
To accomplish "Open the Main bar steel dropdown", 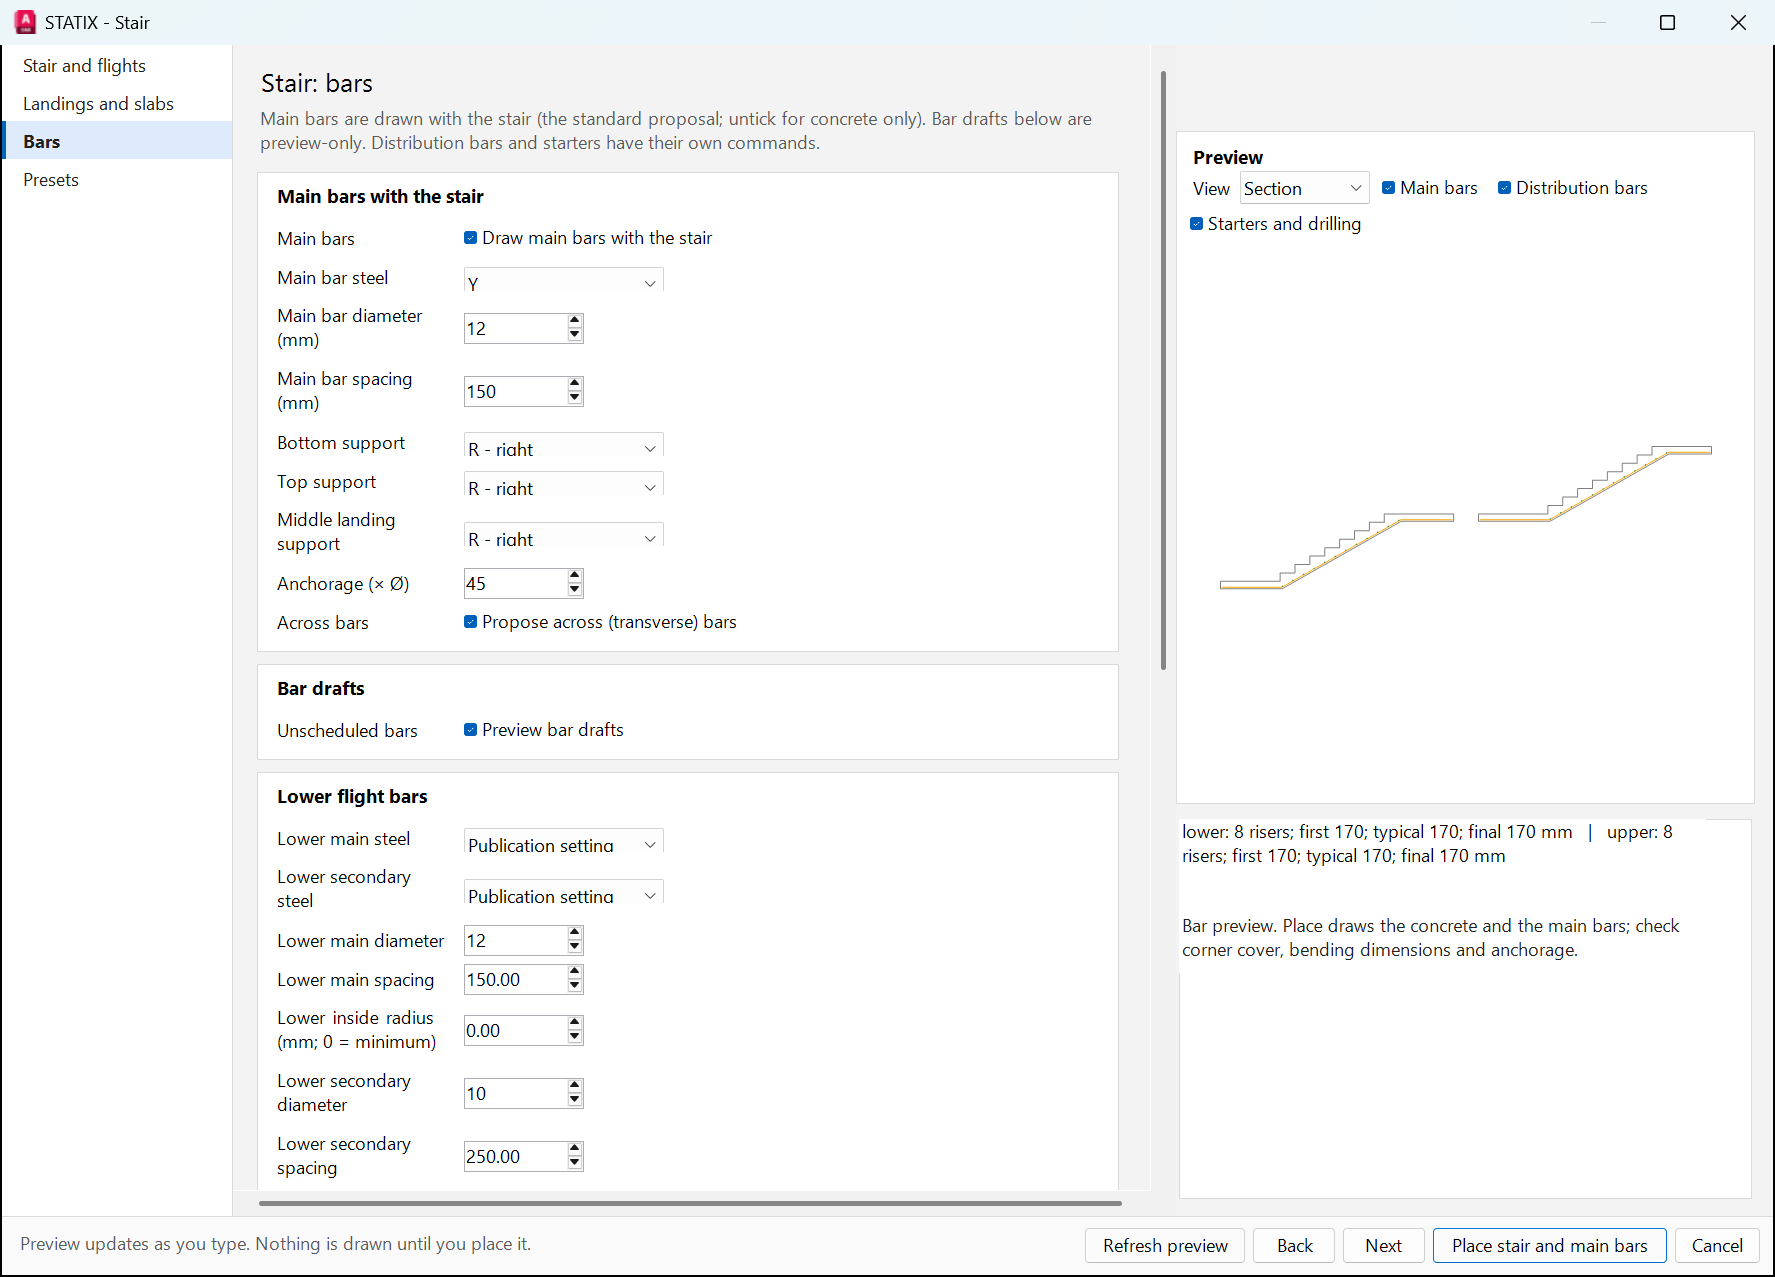I will point(564,280).
